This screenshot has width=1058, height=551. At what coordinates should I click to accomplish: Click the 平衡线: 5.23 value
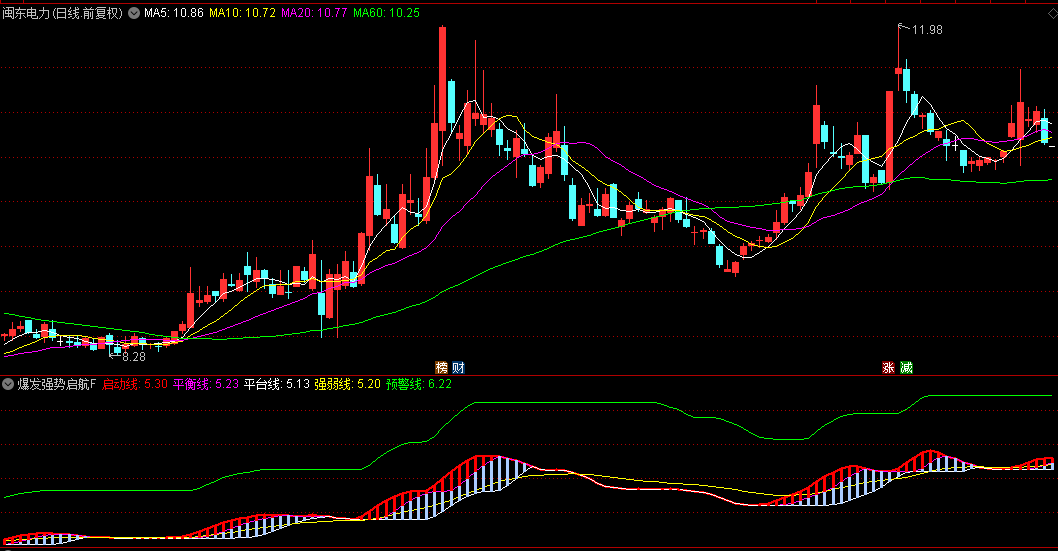coord(206,384)
